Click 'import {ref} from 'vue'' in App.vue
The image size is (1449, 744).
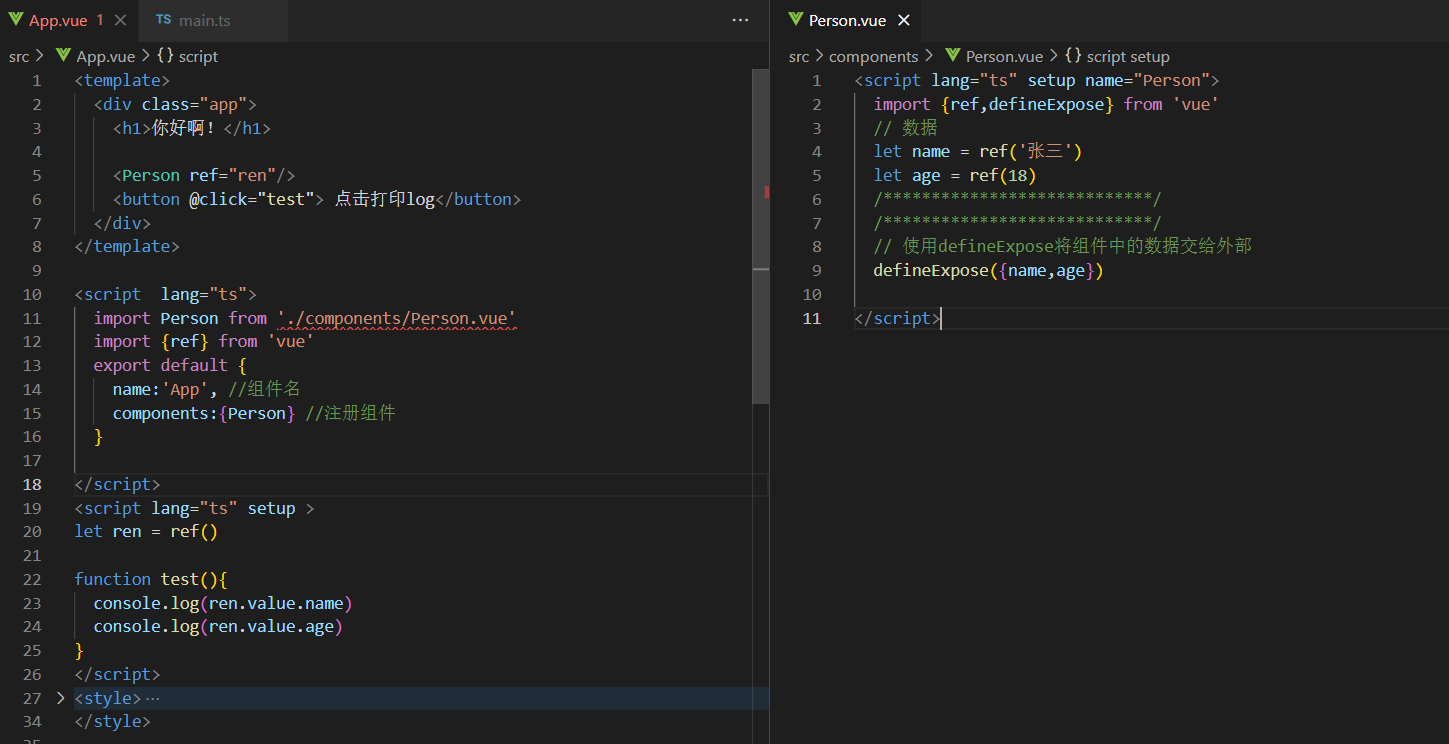point(204,341)
